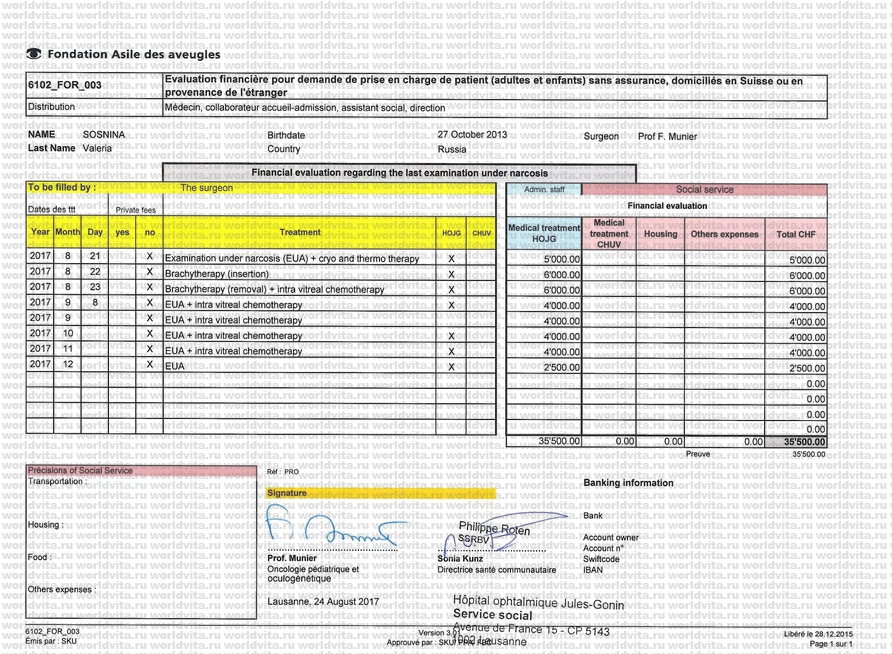Click the pink 'Précisions of Social Service' header

click(141, 471)
